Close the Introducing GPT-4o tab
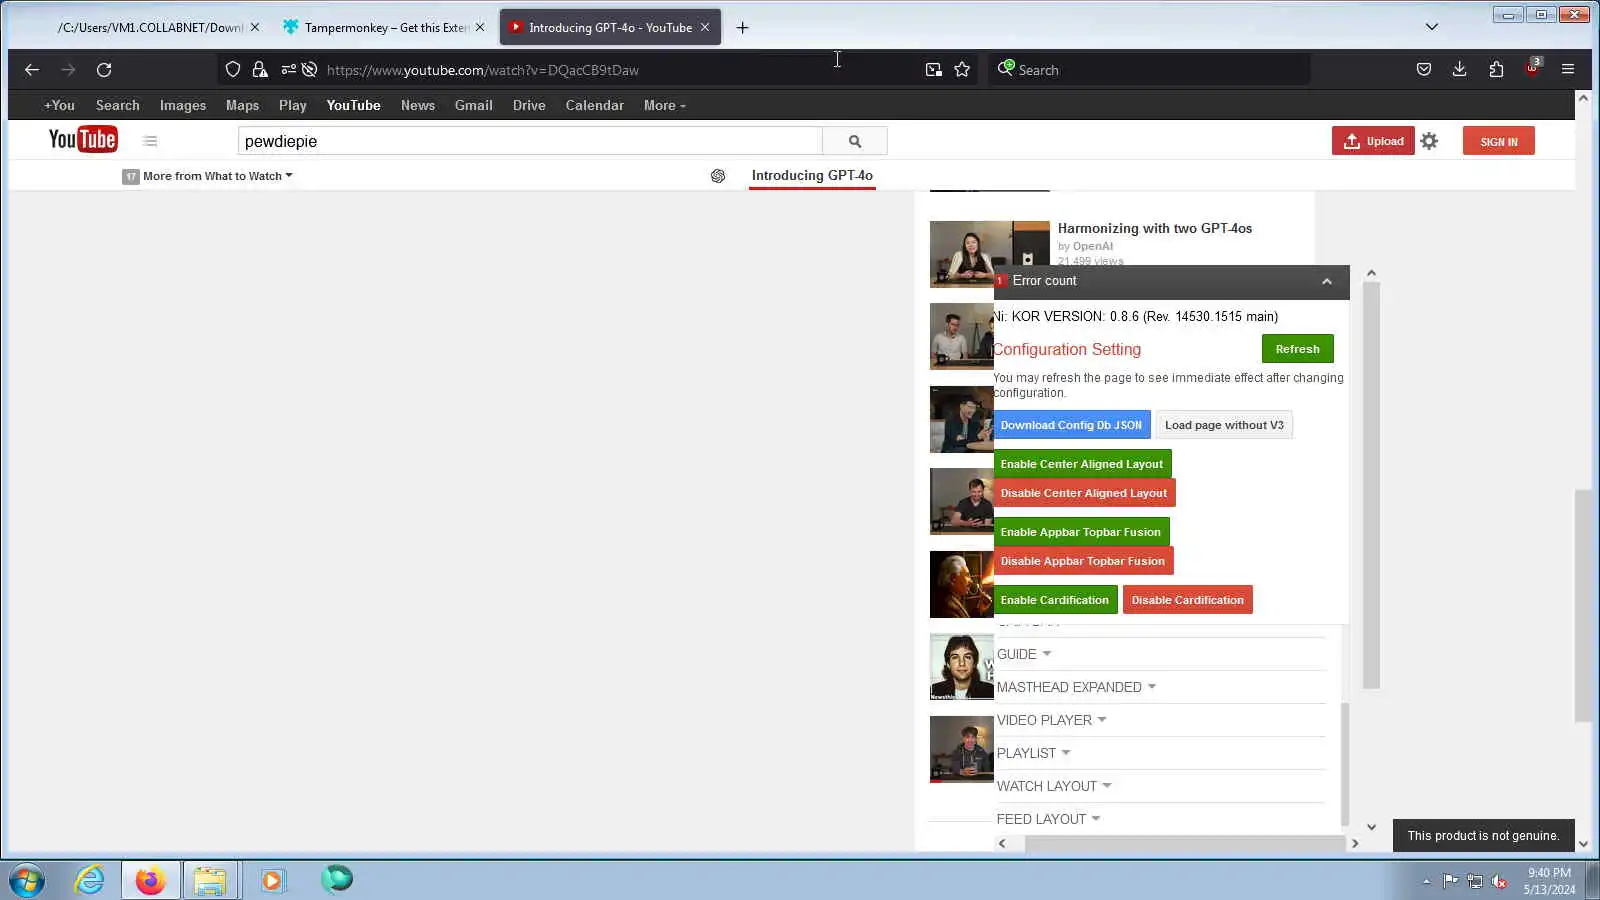This screenshot has width=1600, height=900. [x=705, y=28]
